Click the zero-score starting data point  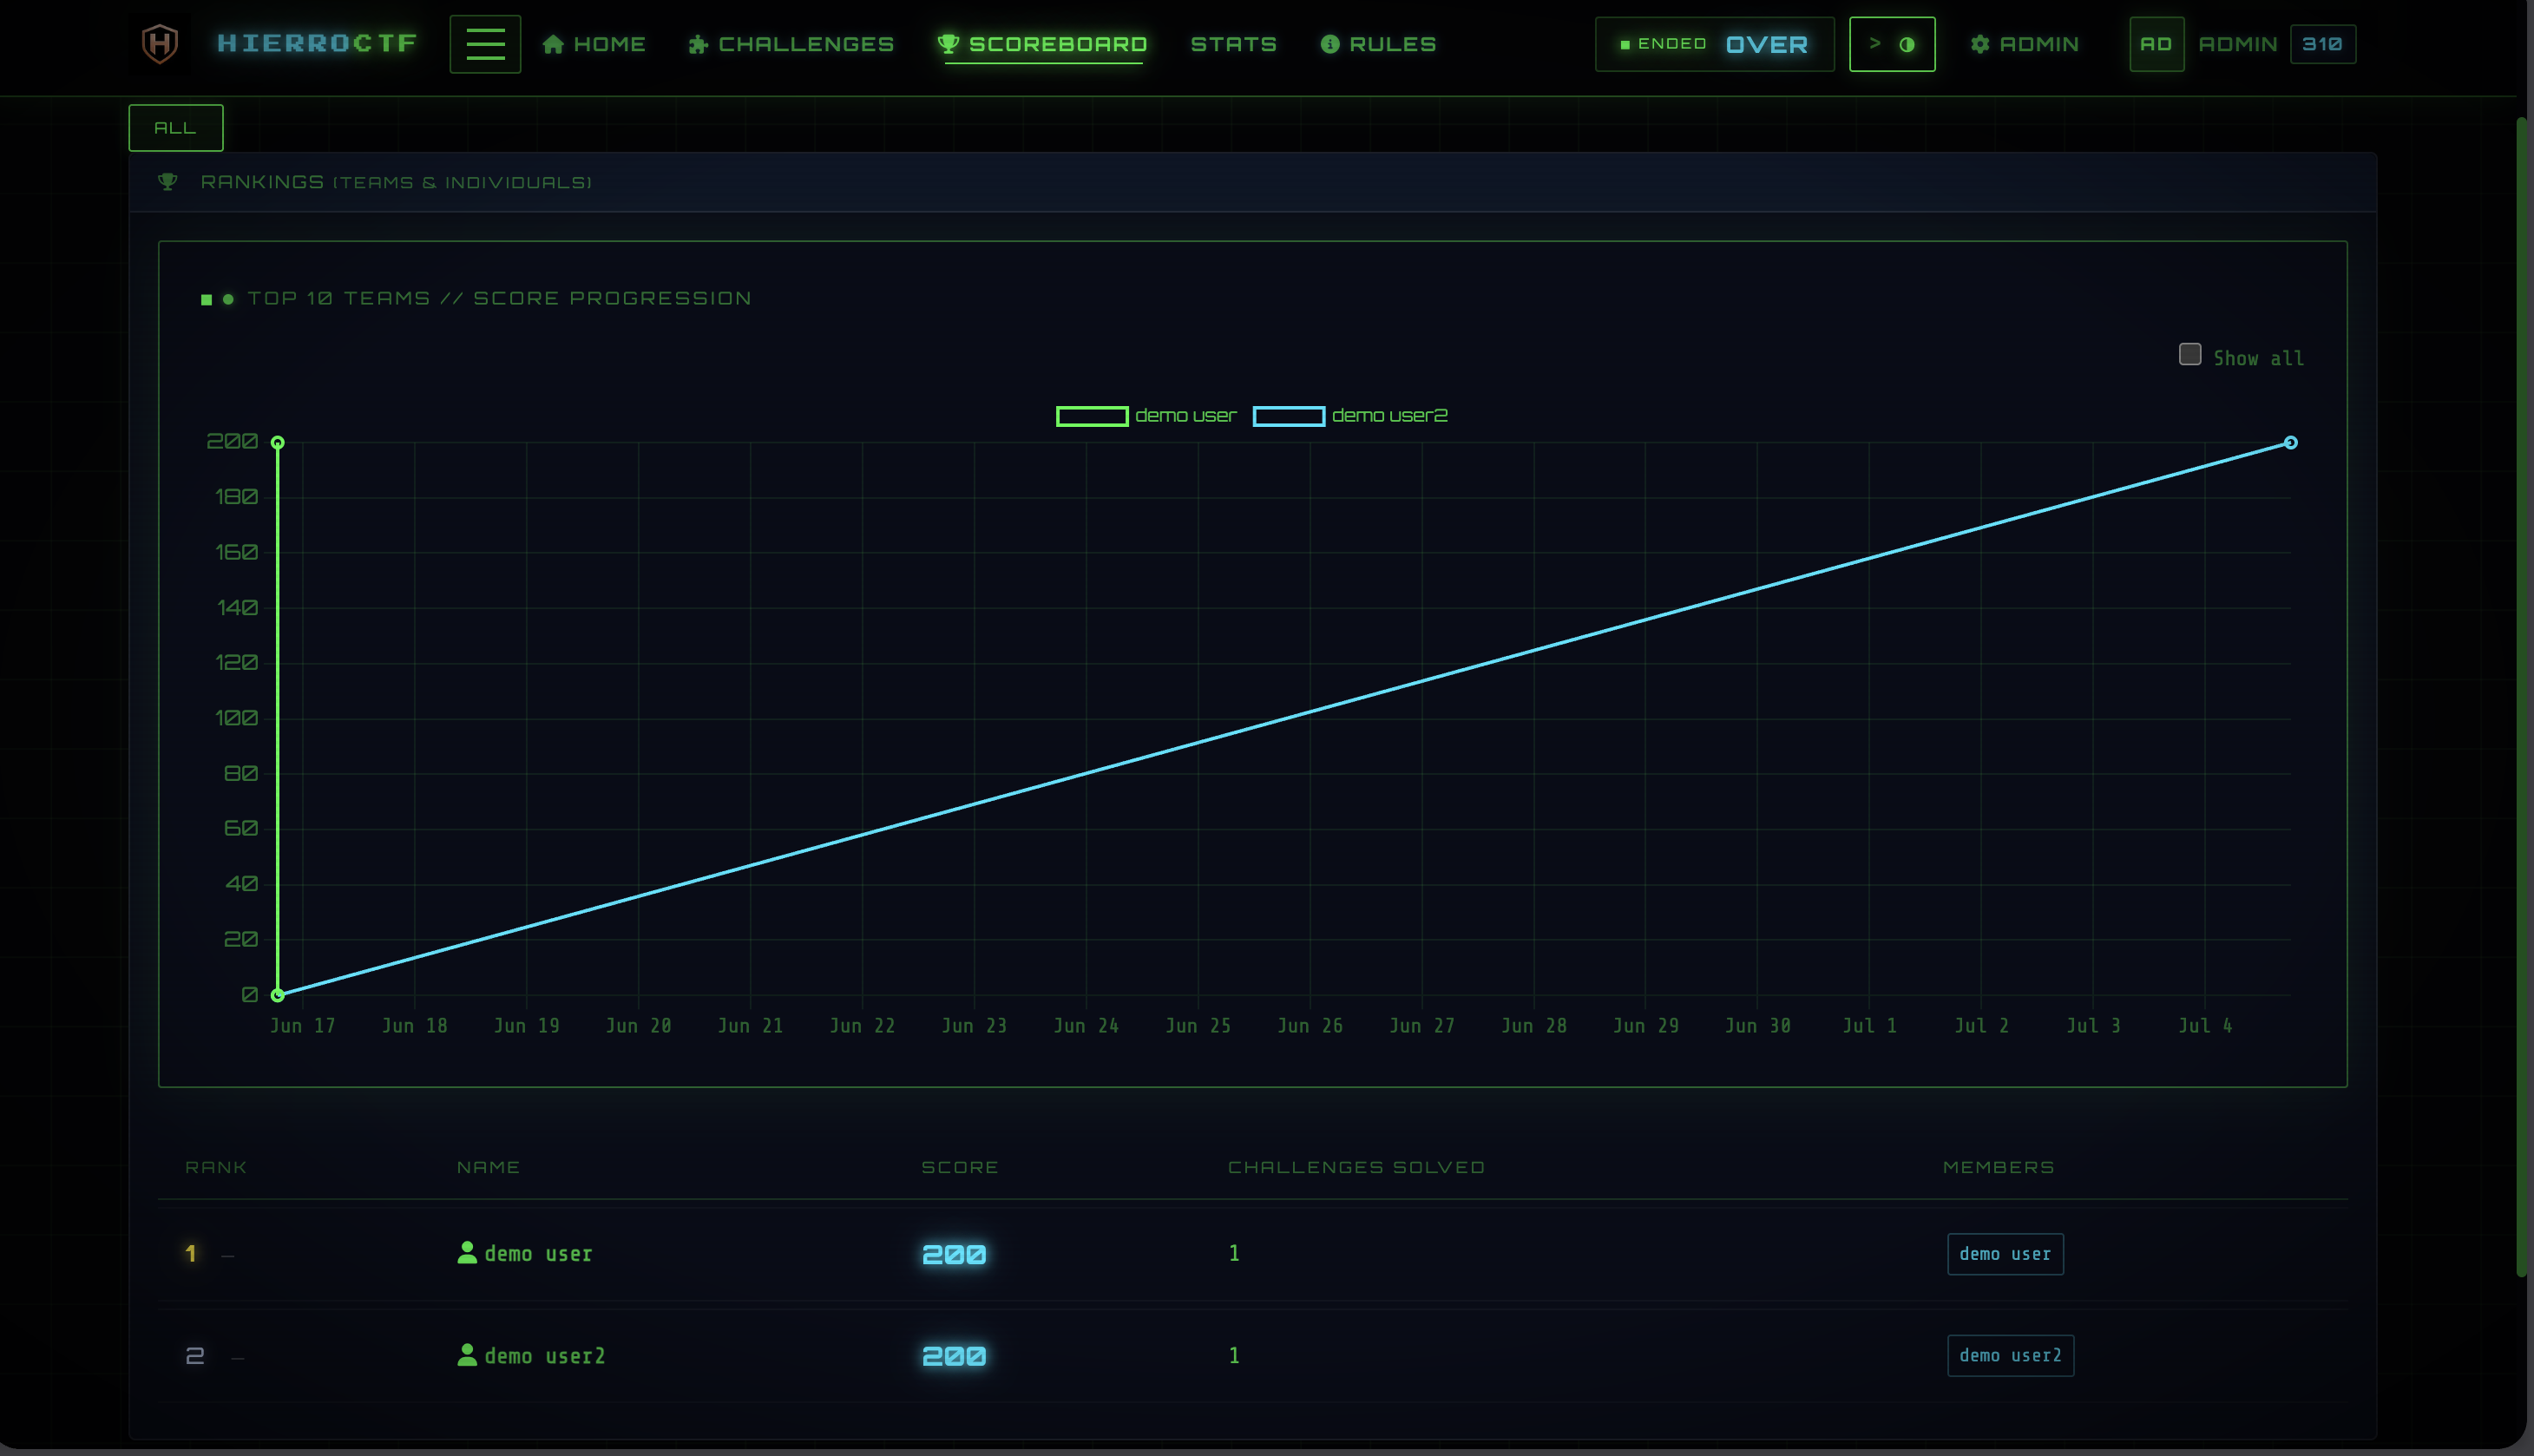[x=278, y=994]
